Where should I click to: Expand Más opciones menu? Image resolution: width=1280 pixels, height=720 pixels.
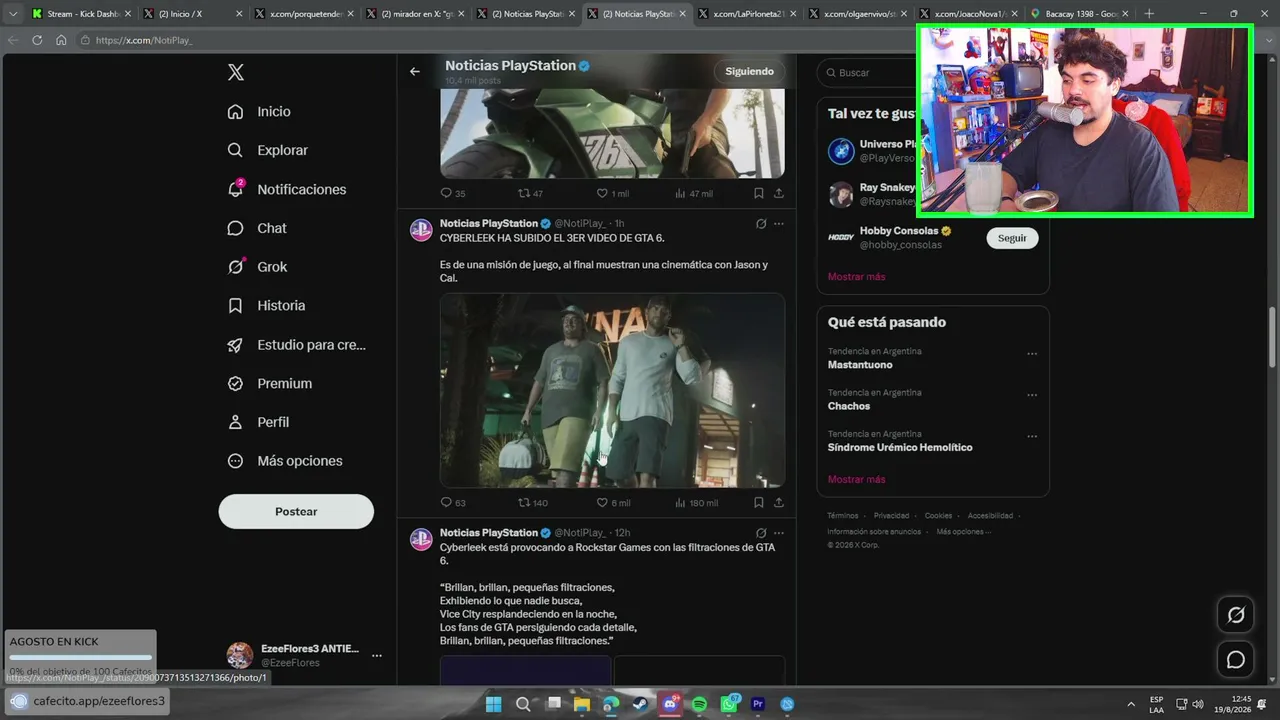(285, 461)
